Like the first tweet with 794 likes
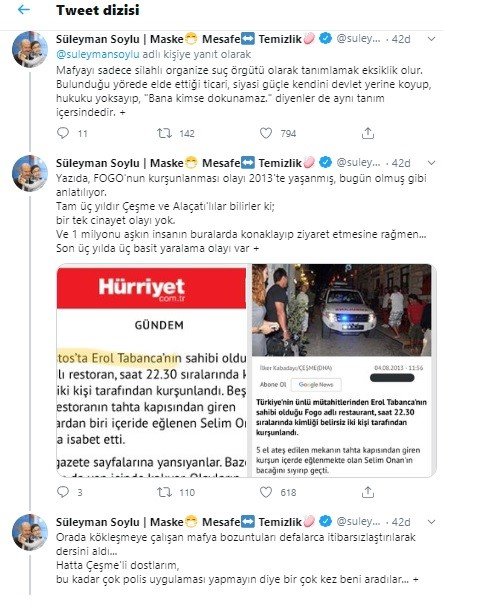The image size is (500, 610). tap(266, 133)
